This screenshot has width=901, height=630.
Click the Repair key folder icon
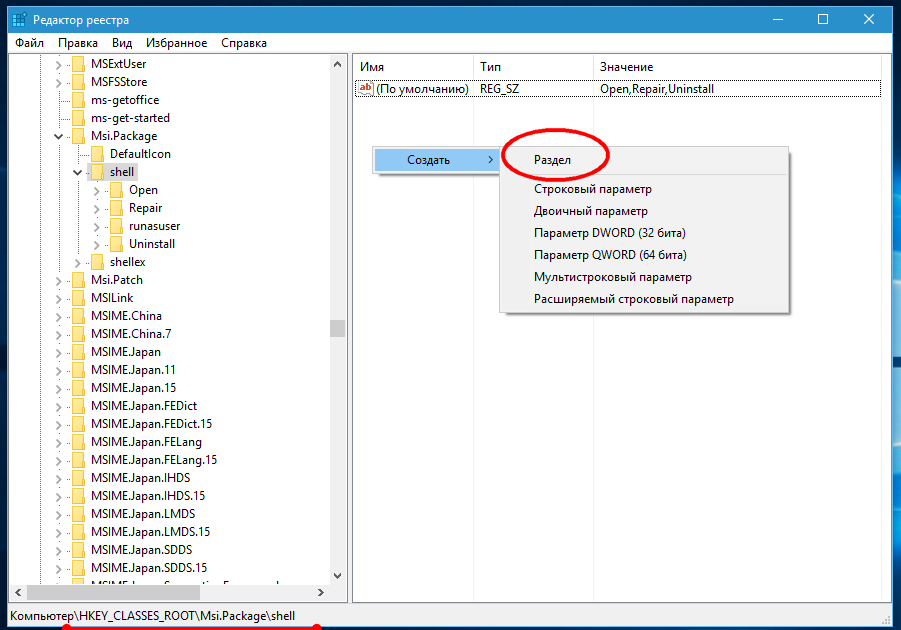[x=117, y=208]
